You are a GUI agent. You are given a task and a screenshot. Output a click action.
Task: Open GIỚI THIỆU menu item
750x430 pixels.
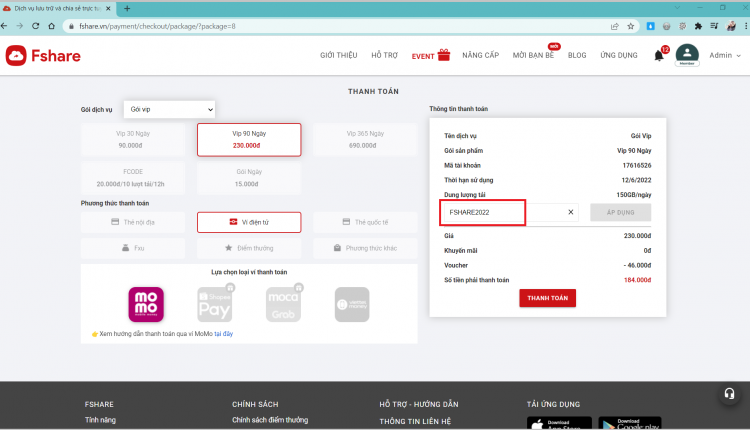tap(339, 55)
